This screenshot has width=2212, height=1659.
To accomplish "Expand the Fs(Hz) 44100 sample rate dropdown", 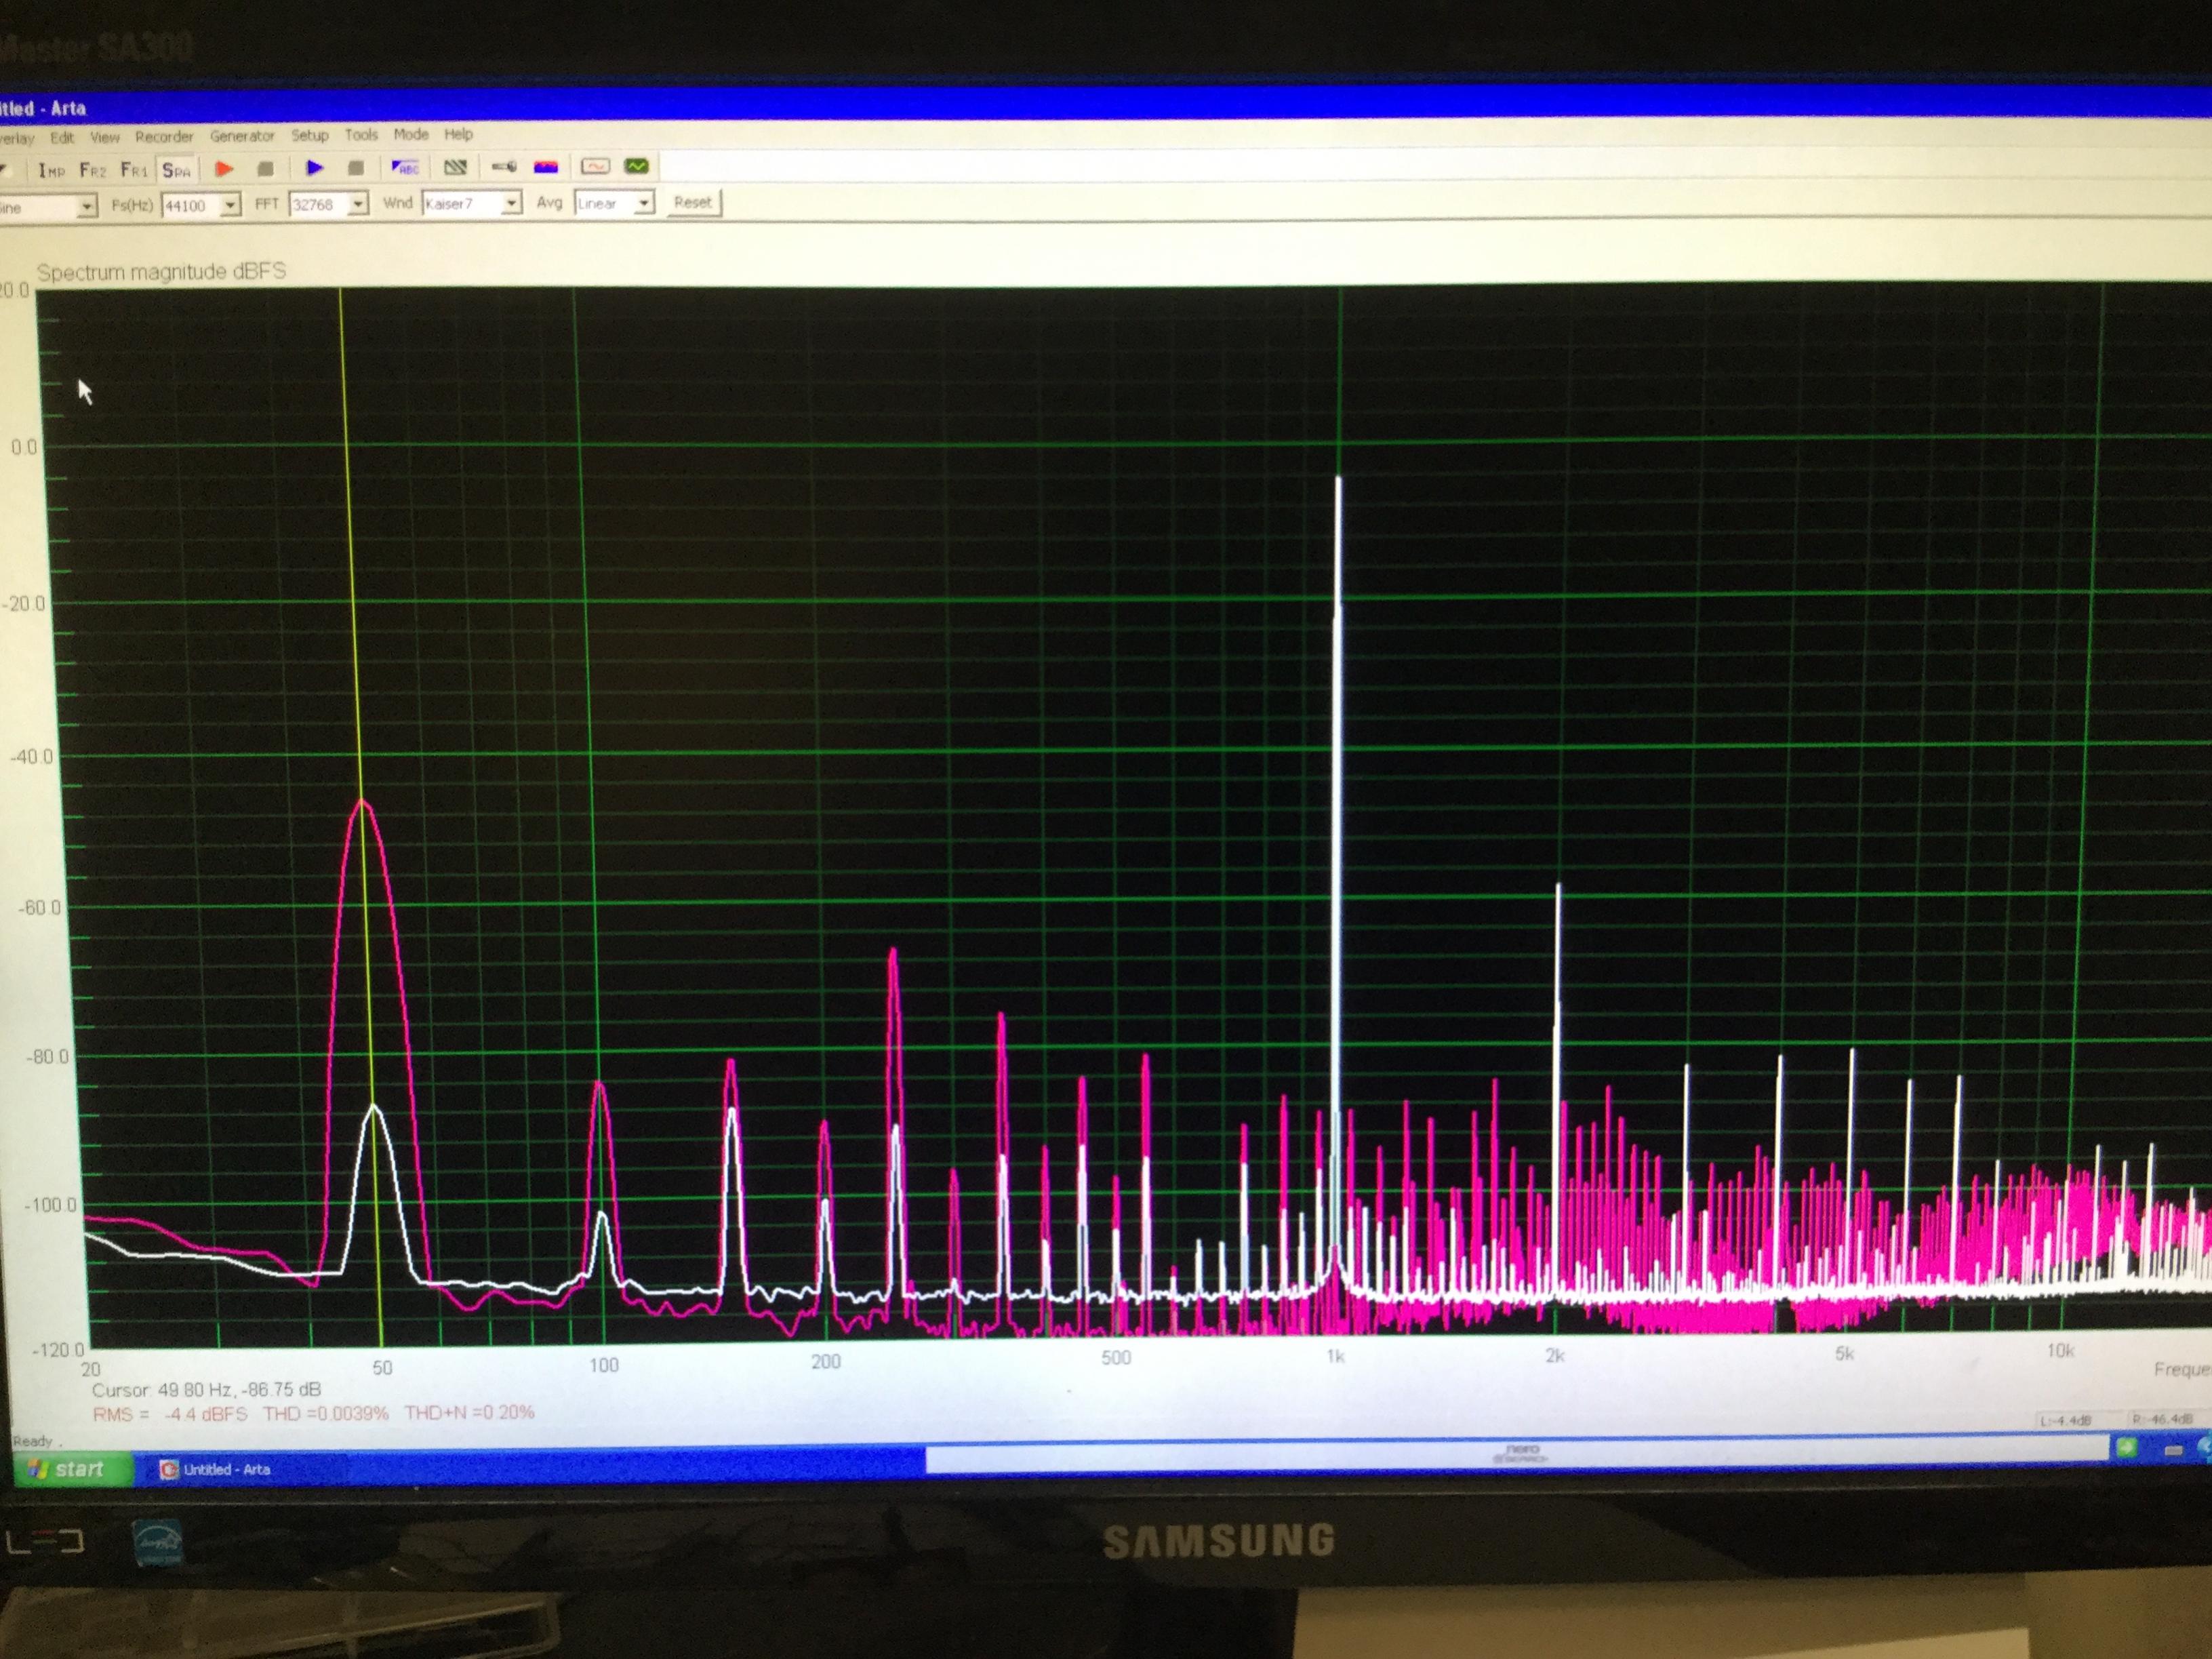I will point(231,205).
